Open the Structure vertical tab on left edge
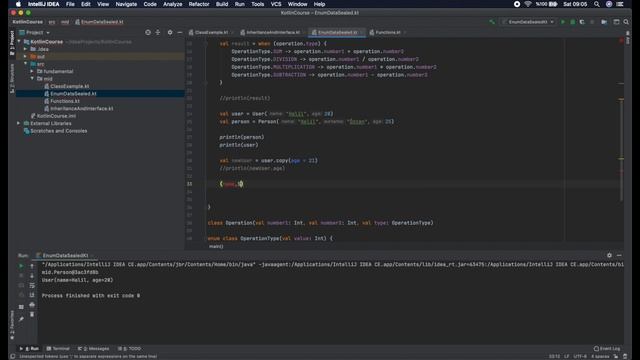Viewport: 640px width, 360px height. (x=12, y=78)
